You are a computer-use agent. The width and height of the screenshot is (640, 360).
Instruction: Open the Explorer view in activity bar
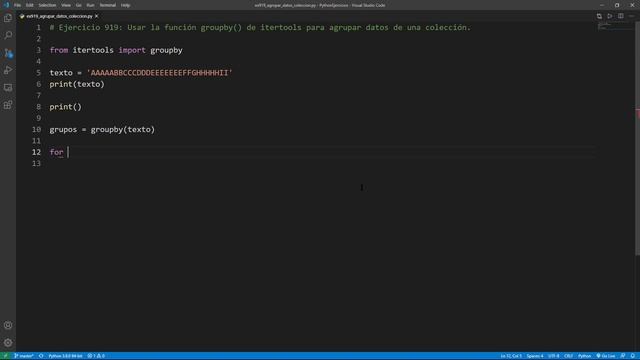[8, 18]
